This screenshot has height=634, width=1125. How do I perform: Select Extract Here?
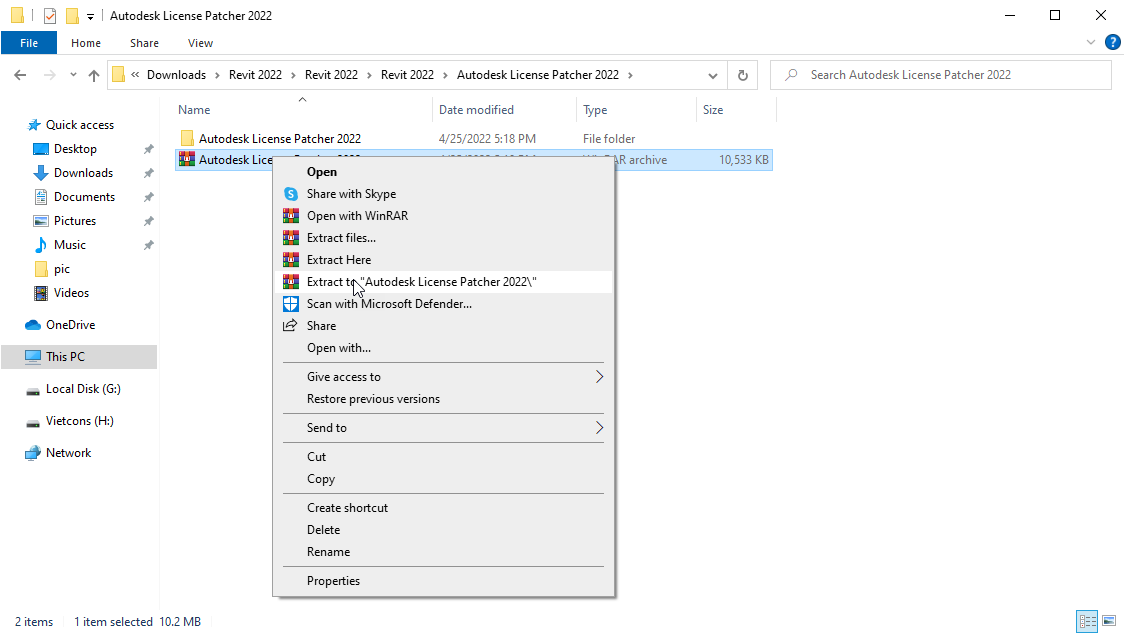339,260
